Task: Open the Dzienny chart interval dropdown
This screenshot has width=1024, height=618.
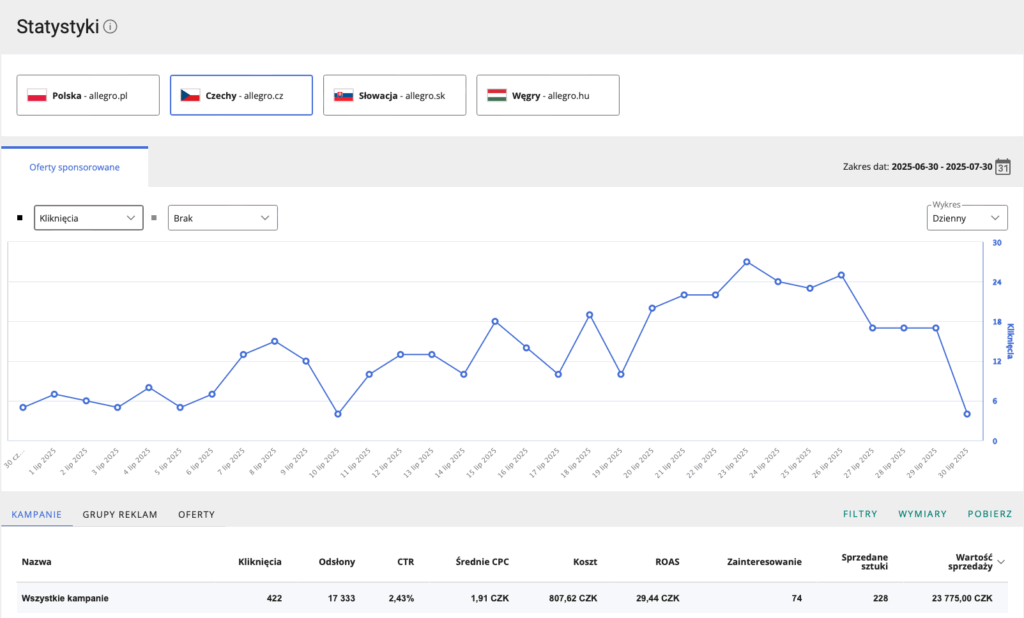Action: click(x=967, y=217)
